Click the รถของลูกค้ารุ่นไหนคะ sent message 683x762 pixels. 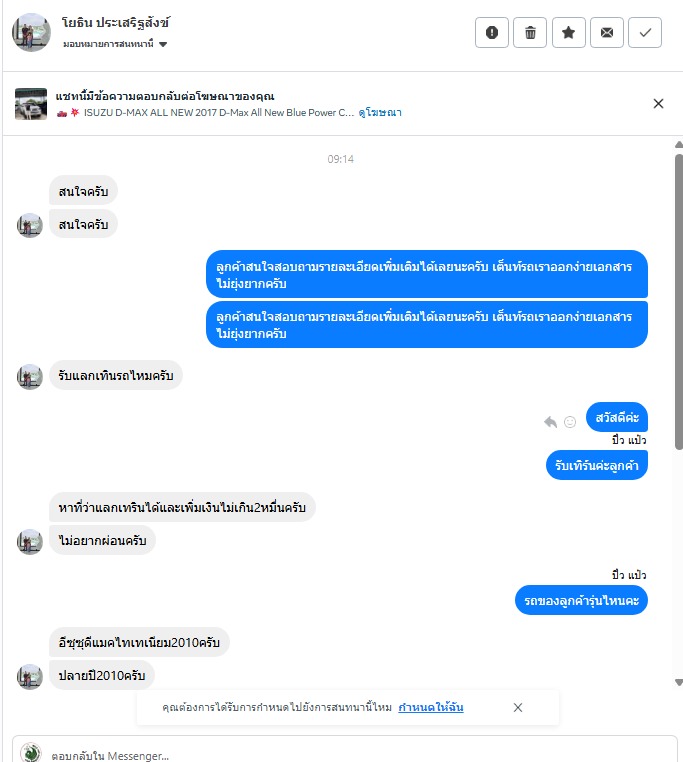[581, 601]
